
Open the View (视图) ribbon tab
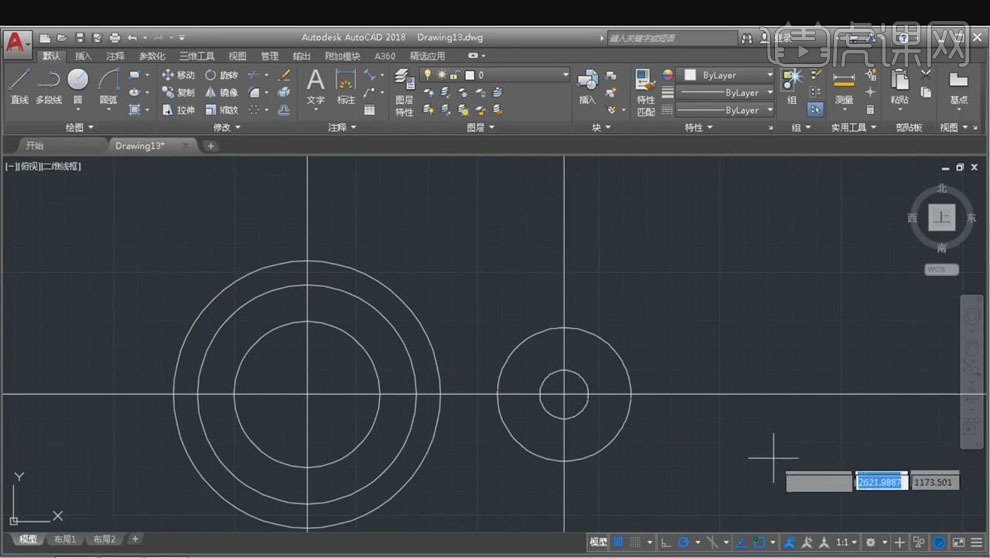237,56
